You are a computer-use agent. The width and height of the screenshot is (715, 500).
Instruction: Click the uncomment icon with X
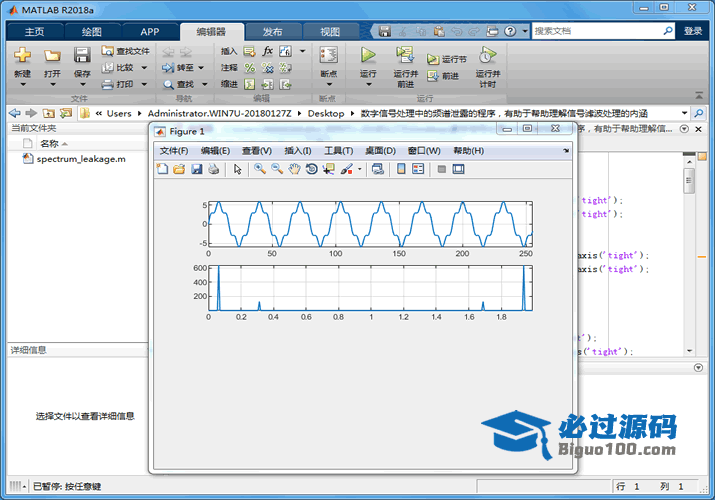pyautogui.click(x=268, y=68)
